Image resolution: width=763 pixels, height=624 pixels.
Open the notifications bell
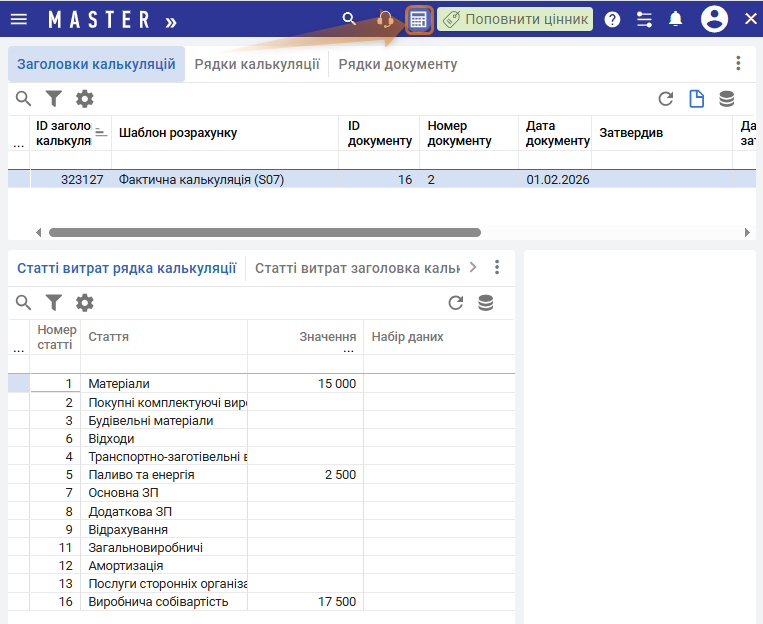point(676,19)
